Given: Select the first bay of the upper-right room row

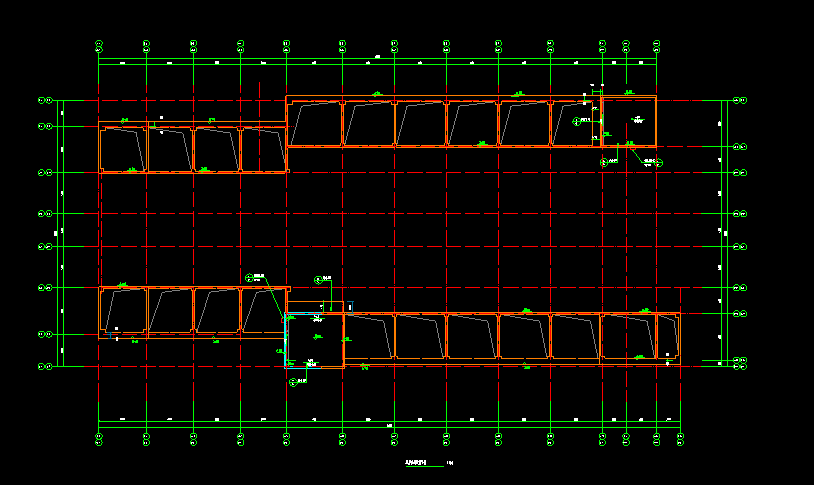Looking at the screenshot, I should point(314,123).
